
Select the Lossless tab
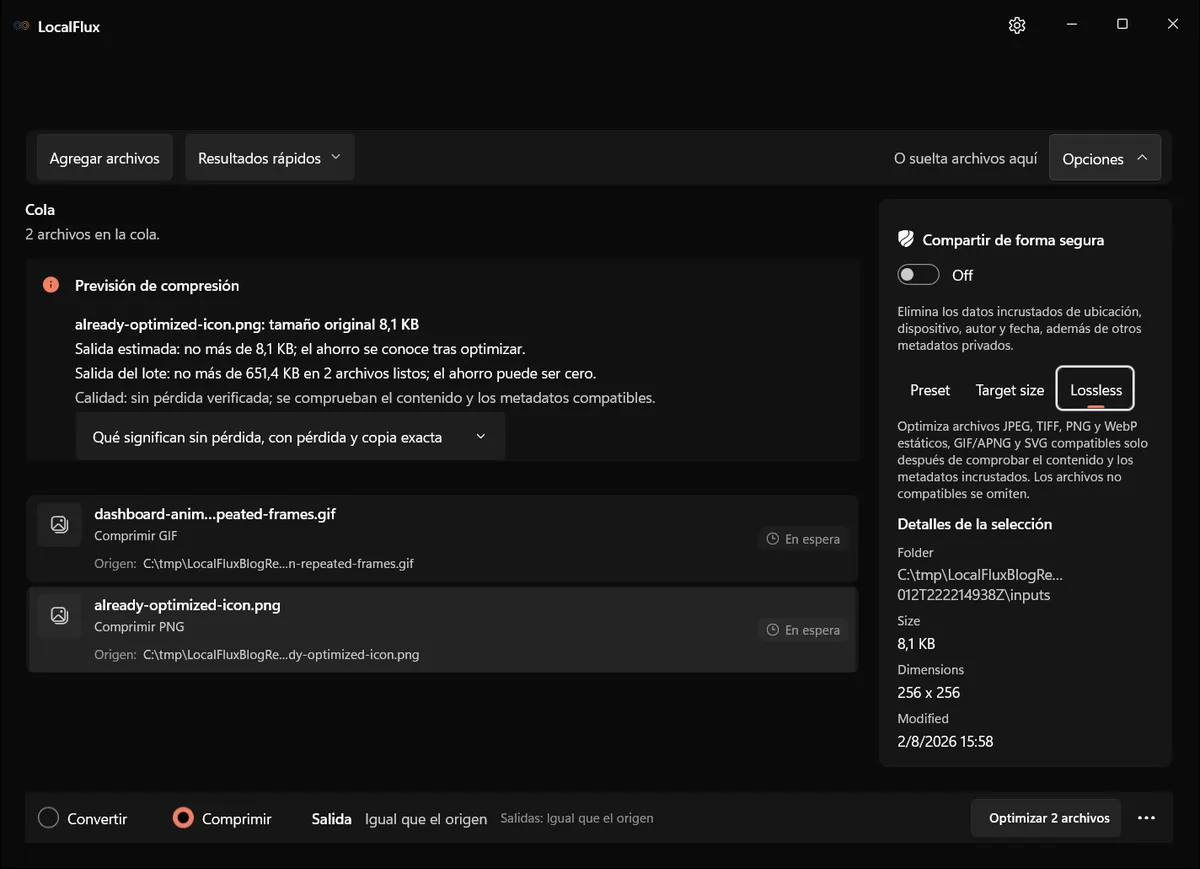pyautogui.click(x=1096, y=389)
